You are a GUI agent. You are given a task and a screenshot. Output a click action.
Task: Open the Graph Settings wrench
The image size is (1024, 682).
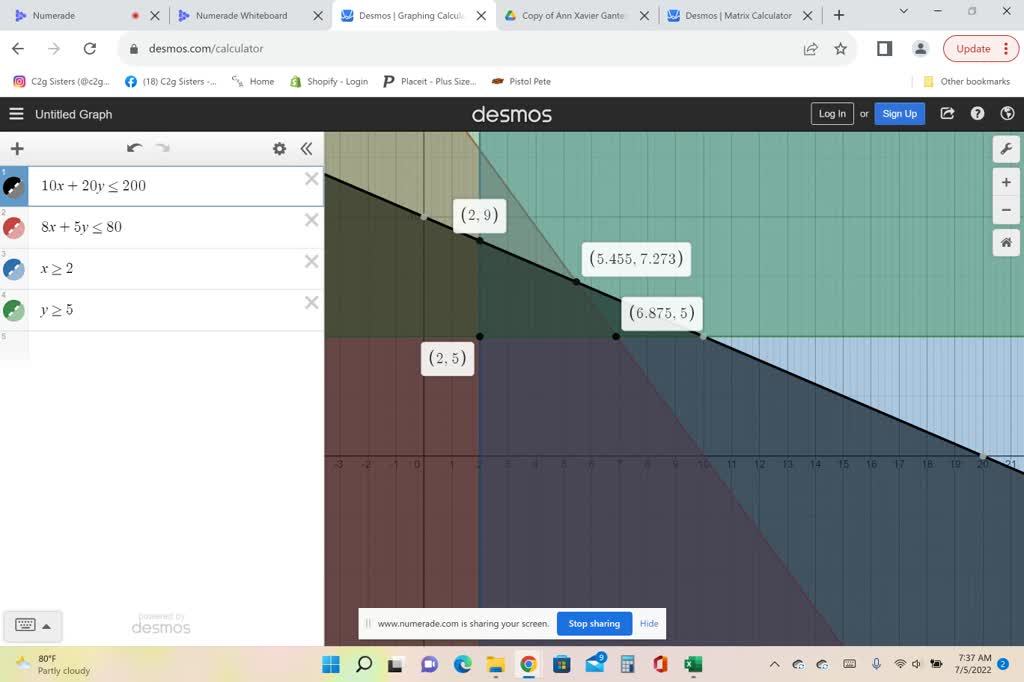click(1006, 149)
